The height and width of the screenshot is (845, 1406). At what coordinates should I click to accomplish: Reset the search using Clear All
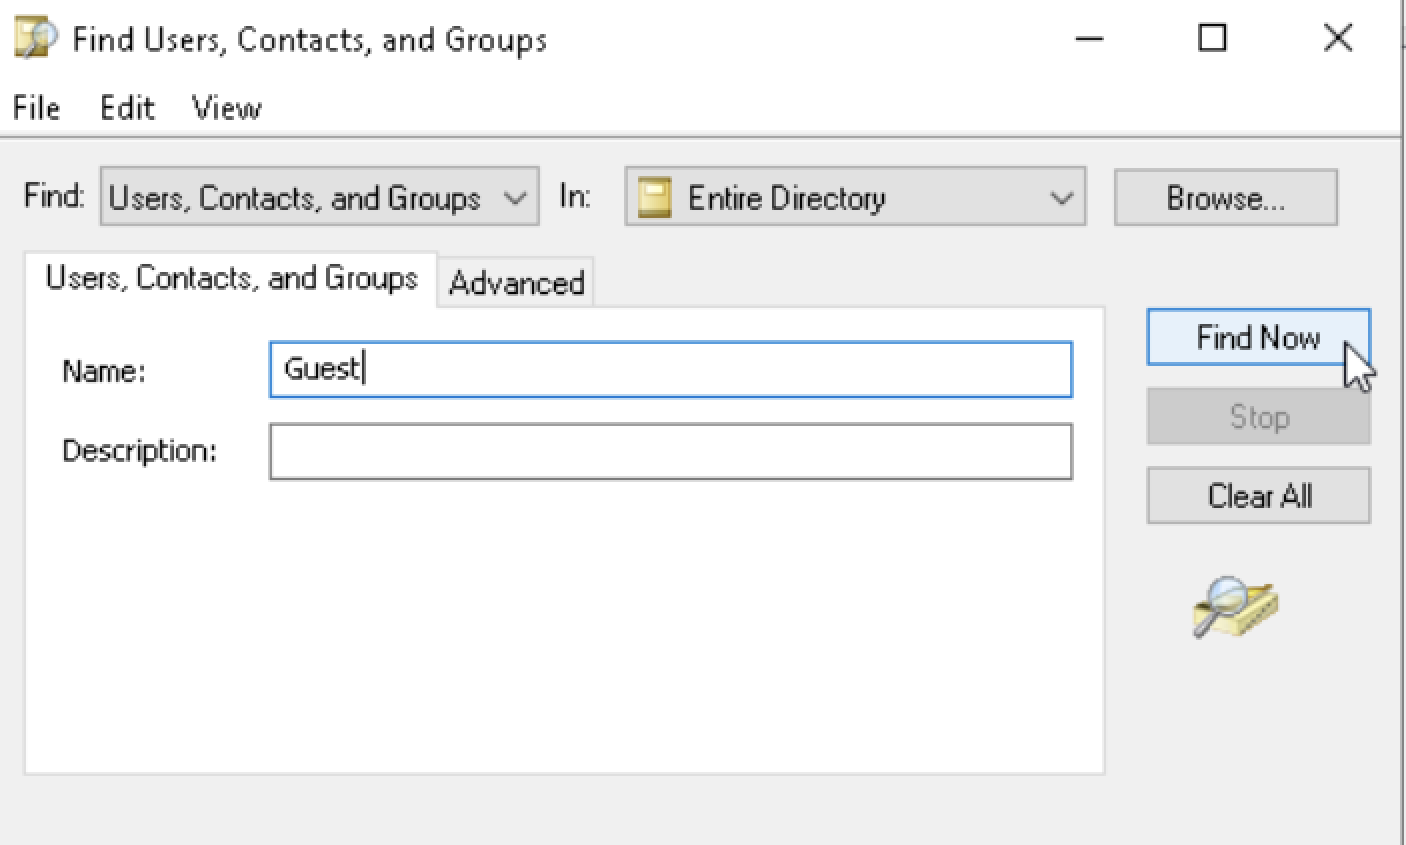click(x=1258, y=495)
